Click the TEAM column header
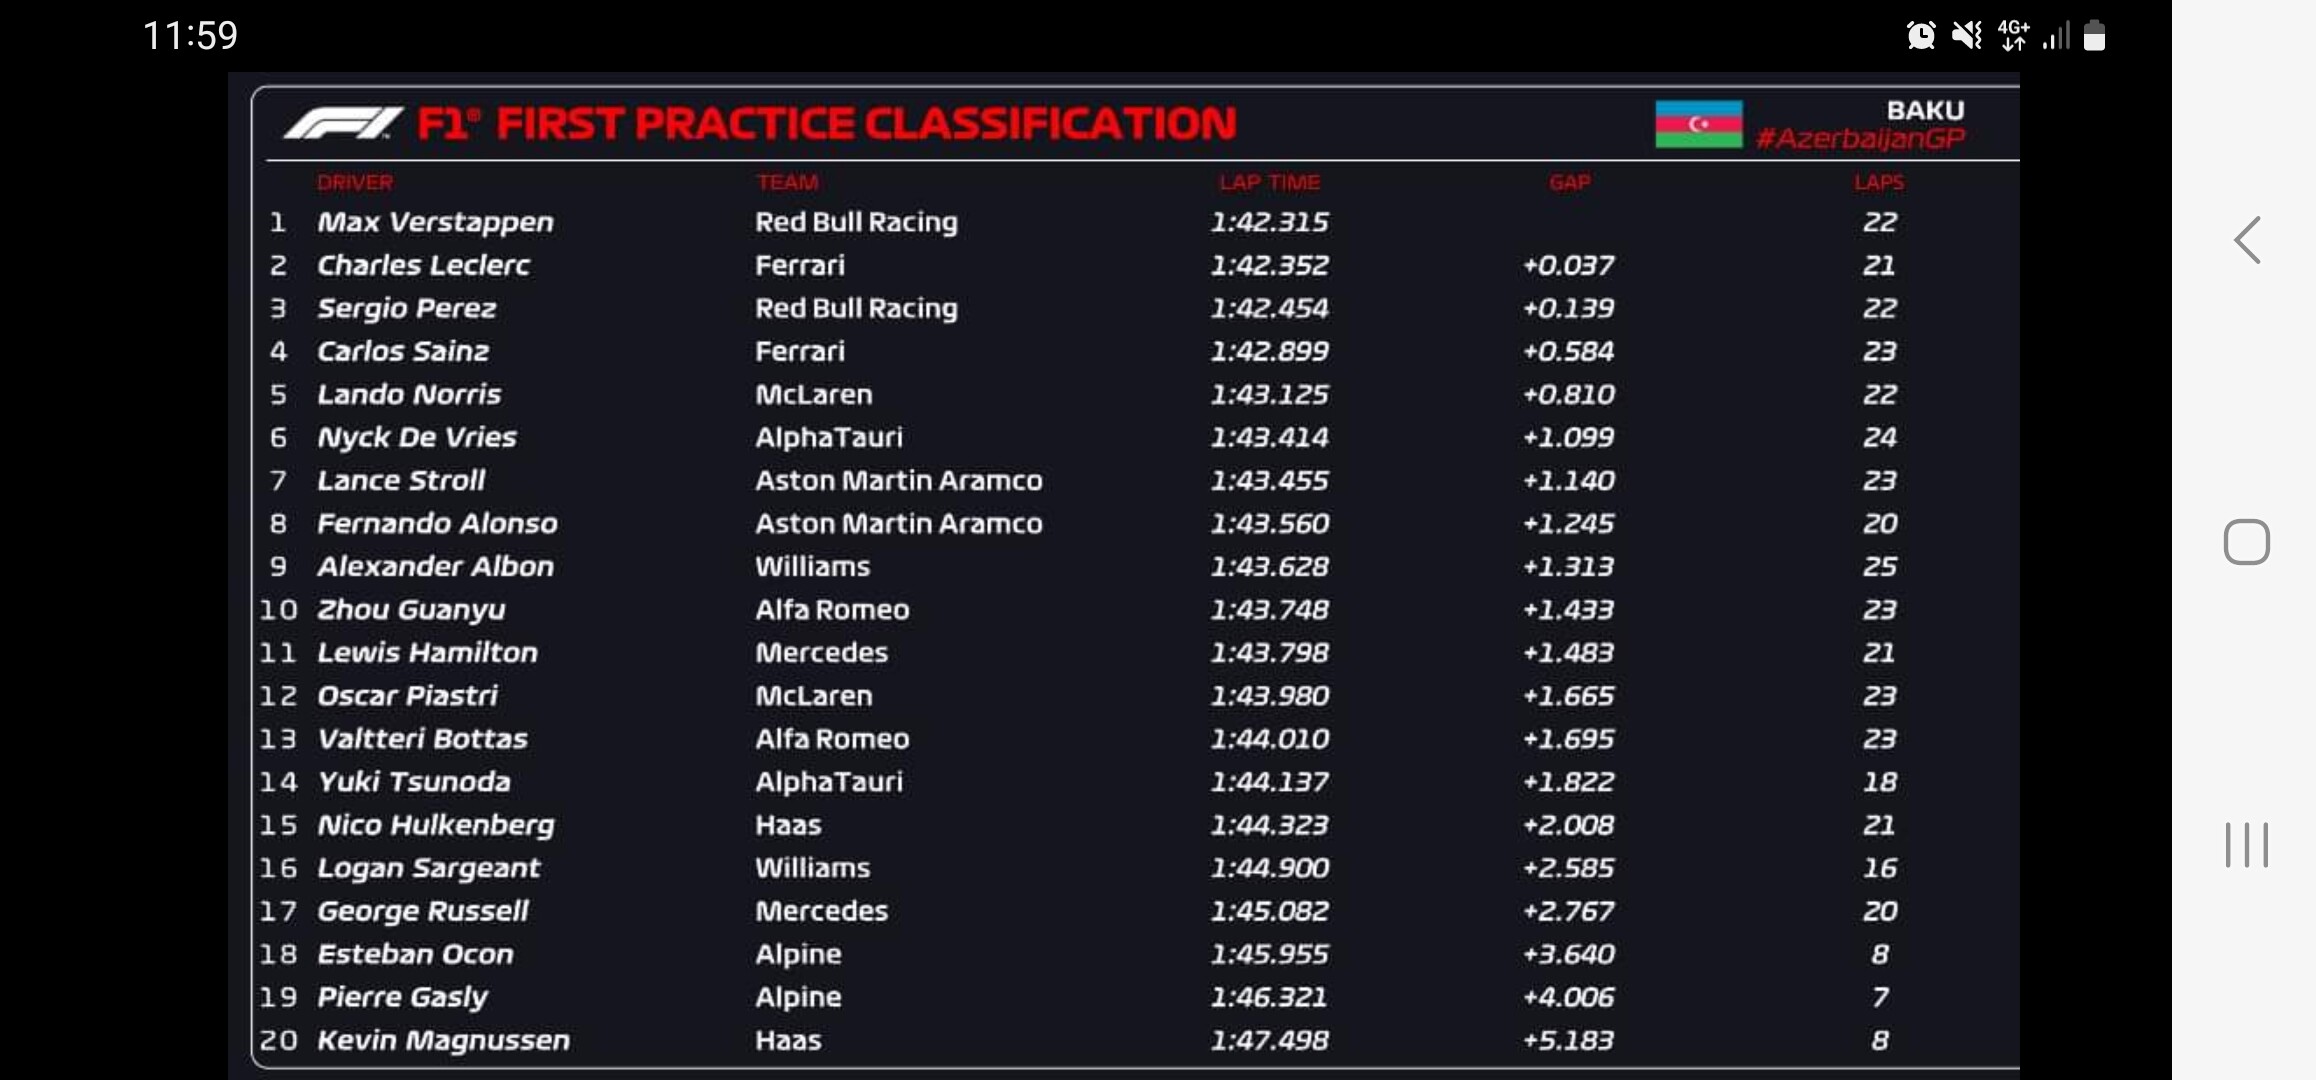This screenshot has width=2316, height=1080. tap(787, 182)
